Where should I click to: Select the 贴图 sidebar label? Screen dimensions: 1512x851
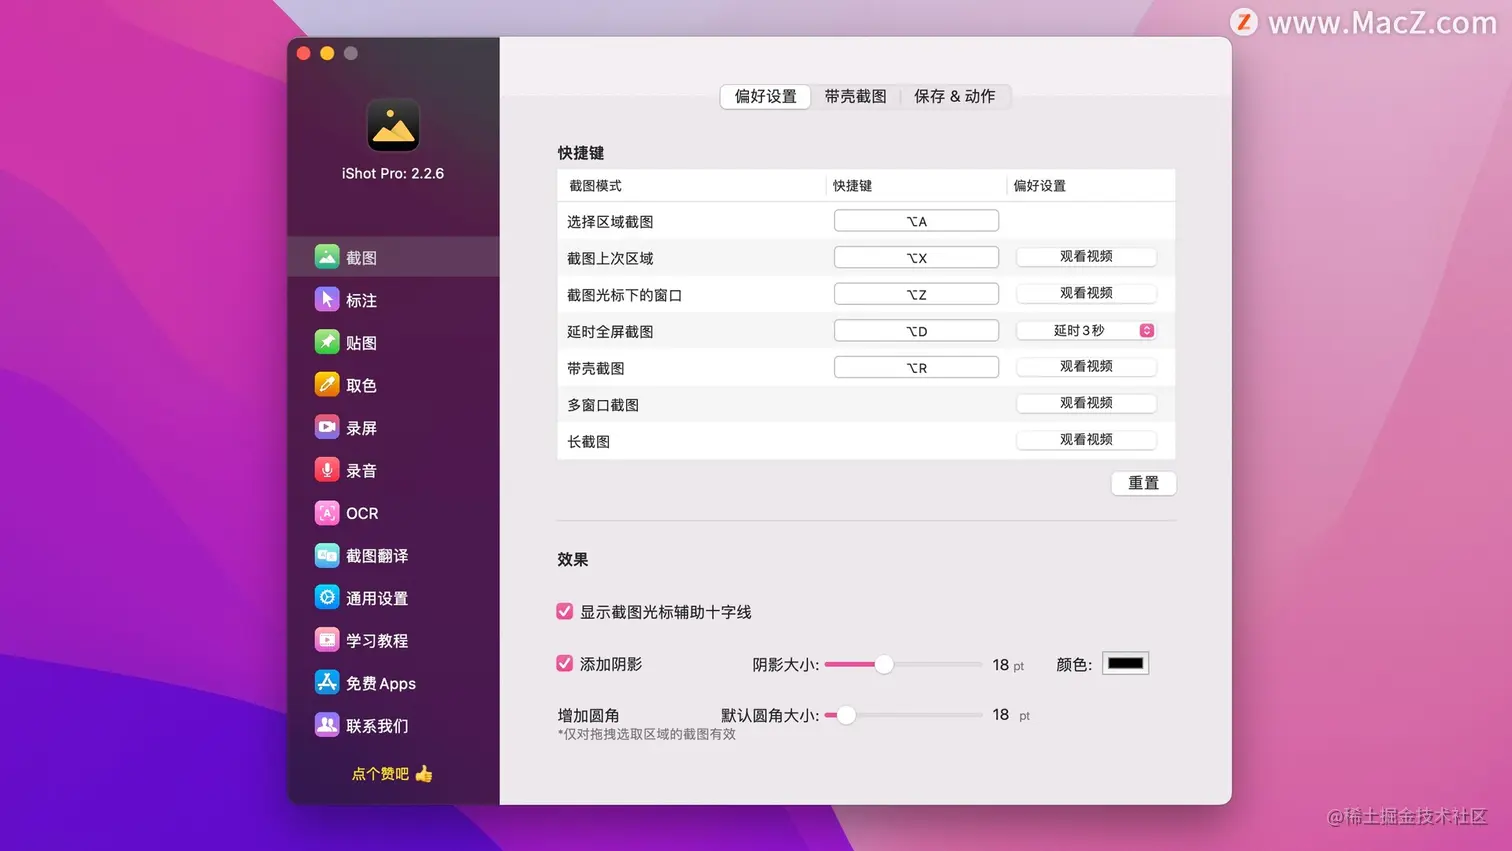[361, 343]
